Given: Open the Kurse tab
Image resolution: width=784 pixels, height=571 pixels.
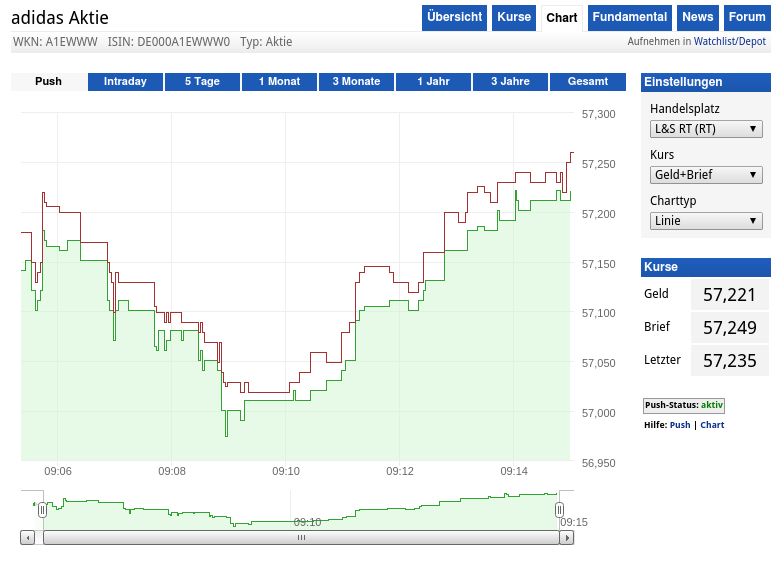Looking at the screenshot, I should (514, 17).
